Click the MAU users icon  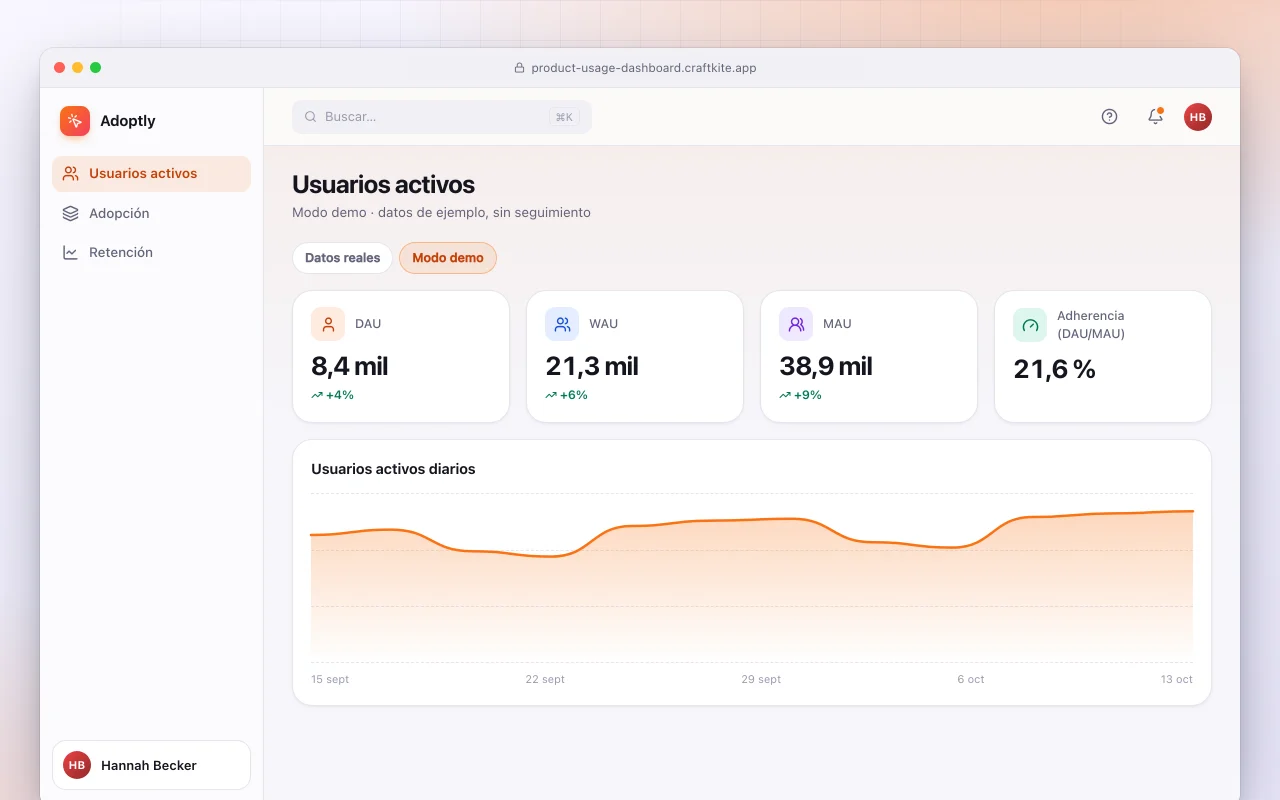[x=796, y=324]
